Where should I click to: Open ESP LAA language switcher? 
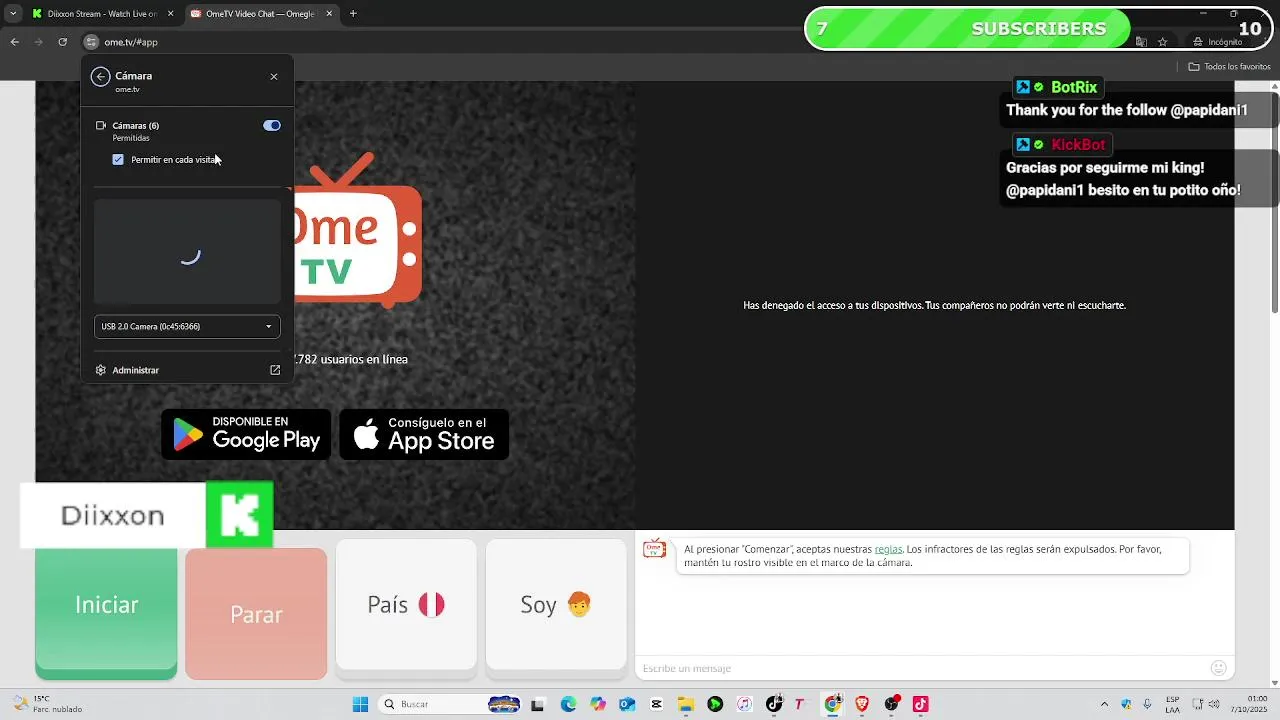click(1172, 704)
